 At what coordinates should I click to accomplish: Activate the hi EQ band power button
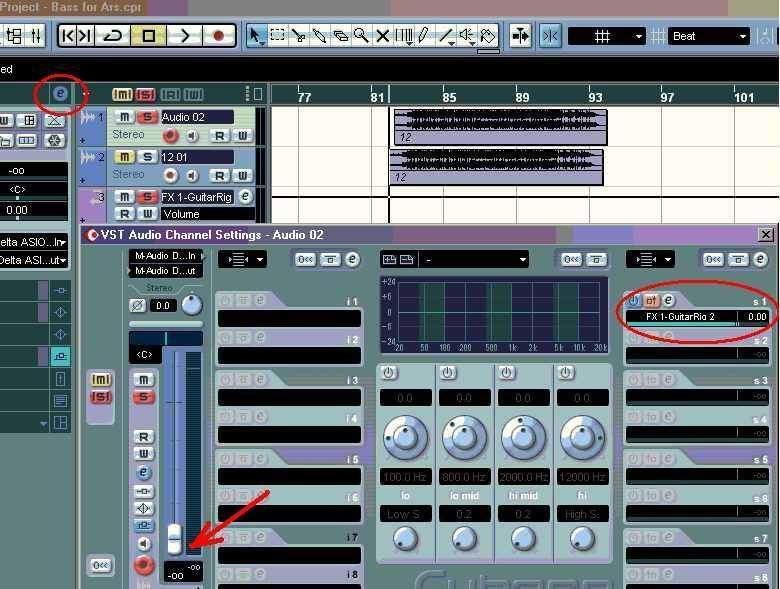[x=565, y=373]
